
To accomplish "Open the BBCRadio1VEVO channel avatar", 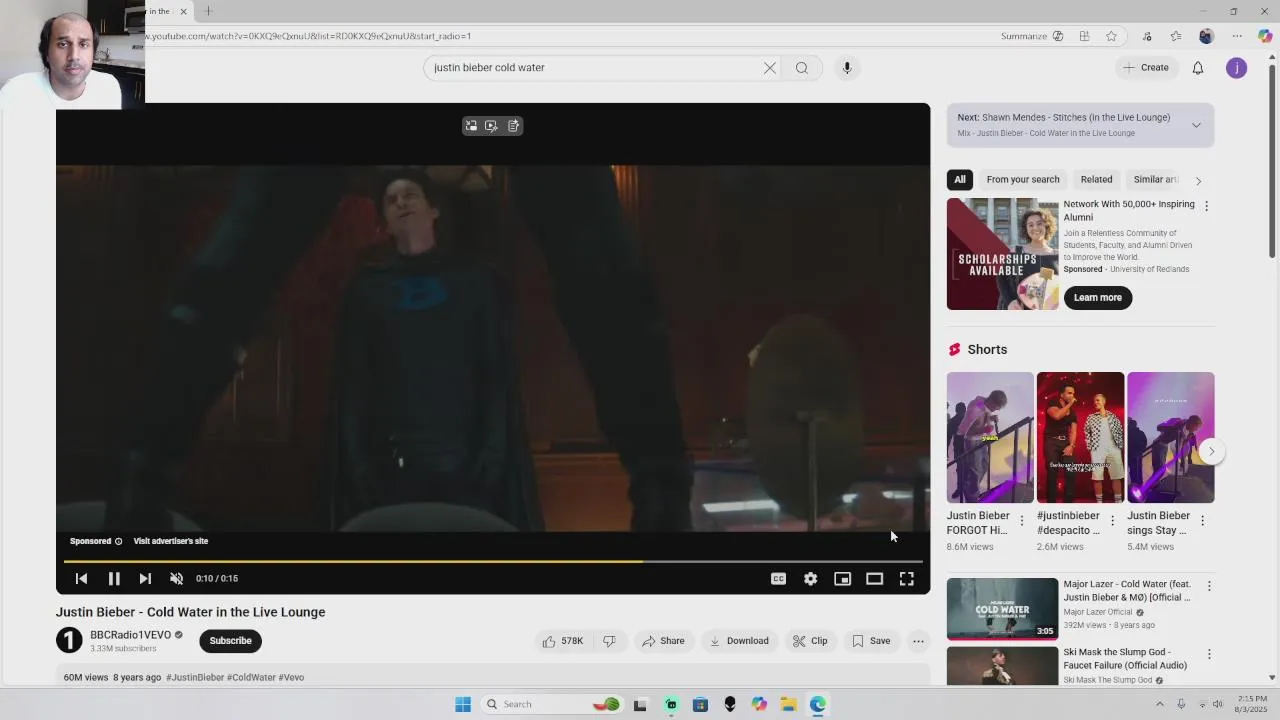I will (x=69, y=640).
